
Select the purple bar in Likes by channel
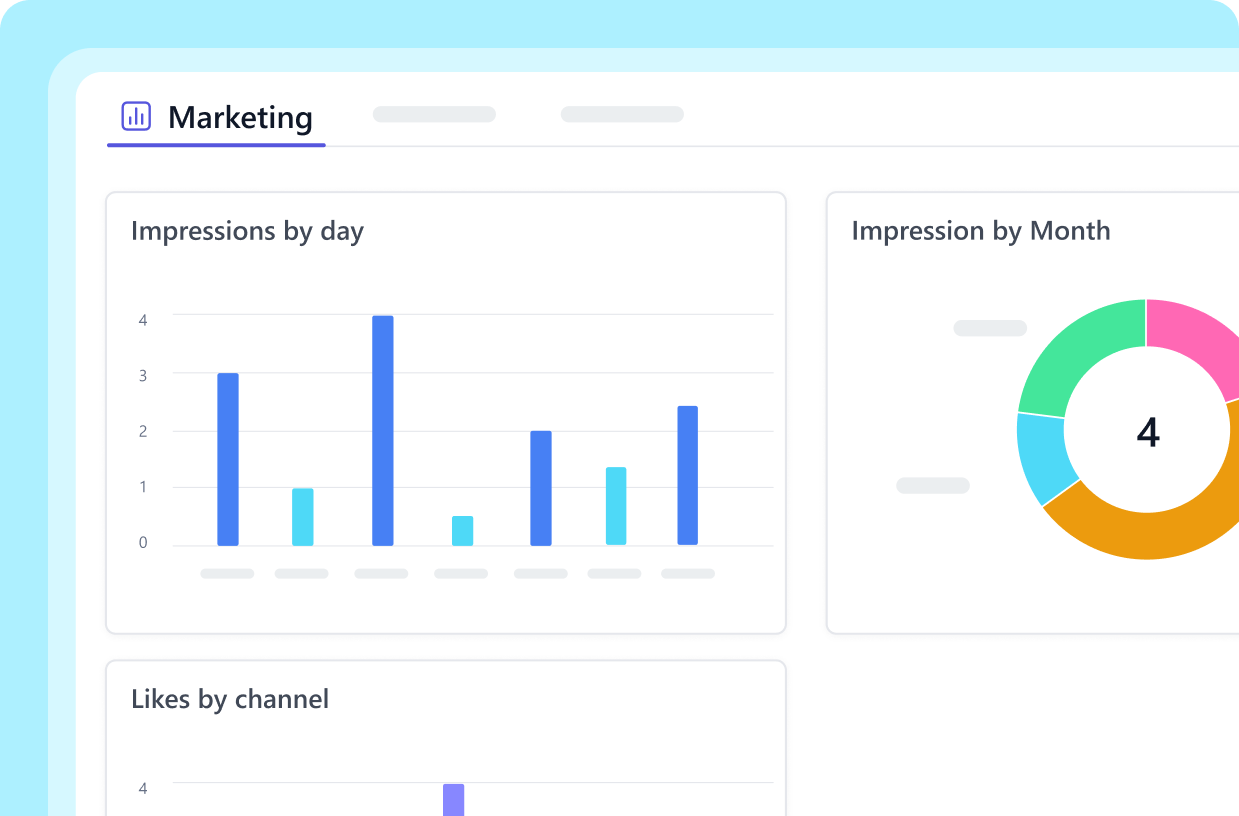click(453, 800)
